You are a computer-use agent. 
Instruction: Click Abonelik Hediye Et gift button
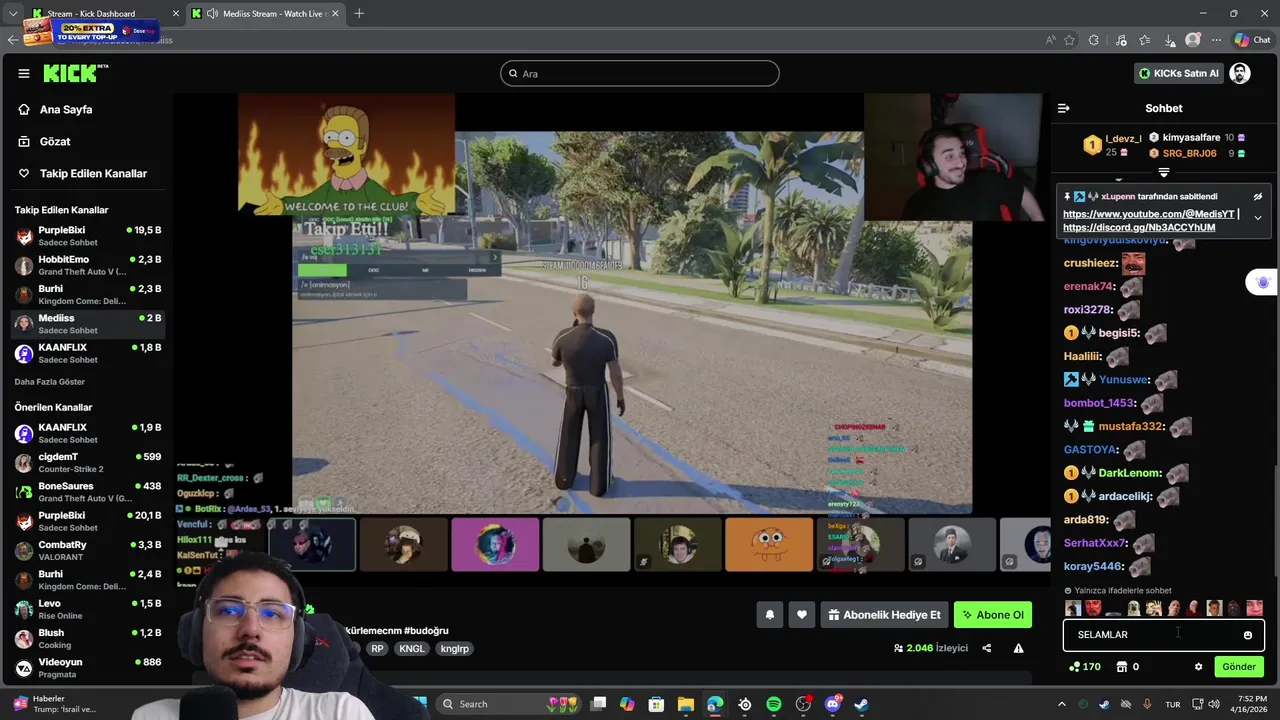click(x=884, y=615)
